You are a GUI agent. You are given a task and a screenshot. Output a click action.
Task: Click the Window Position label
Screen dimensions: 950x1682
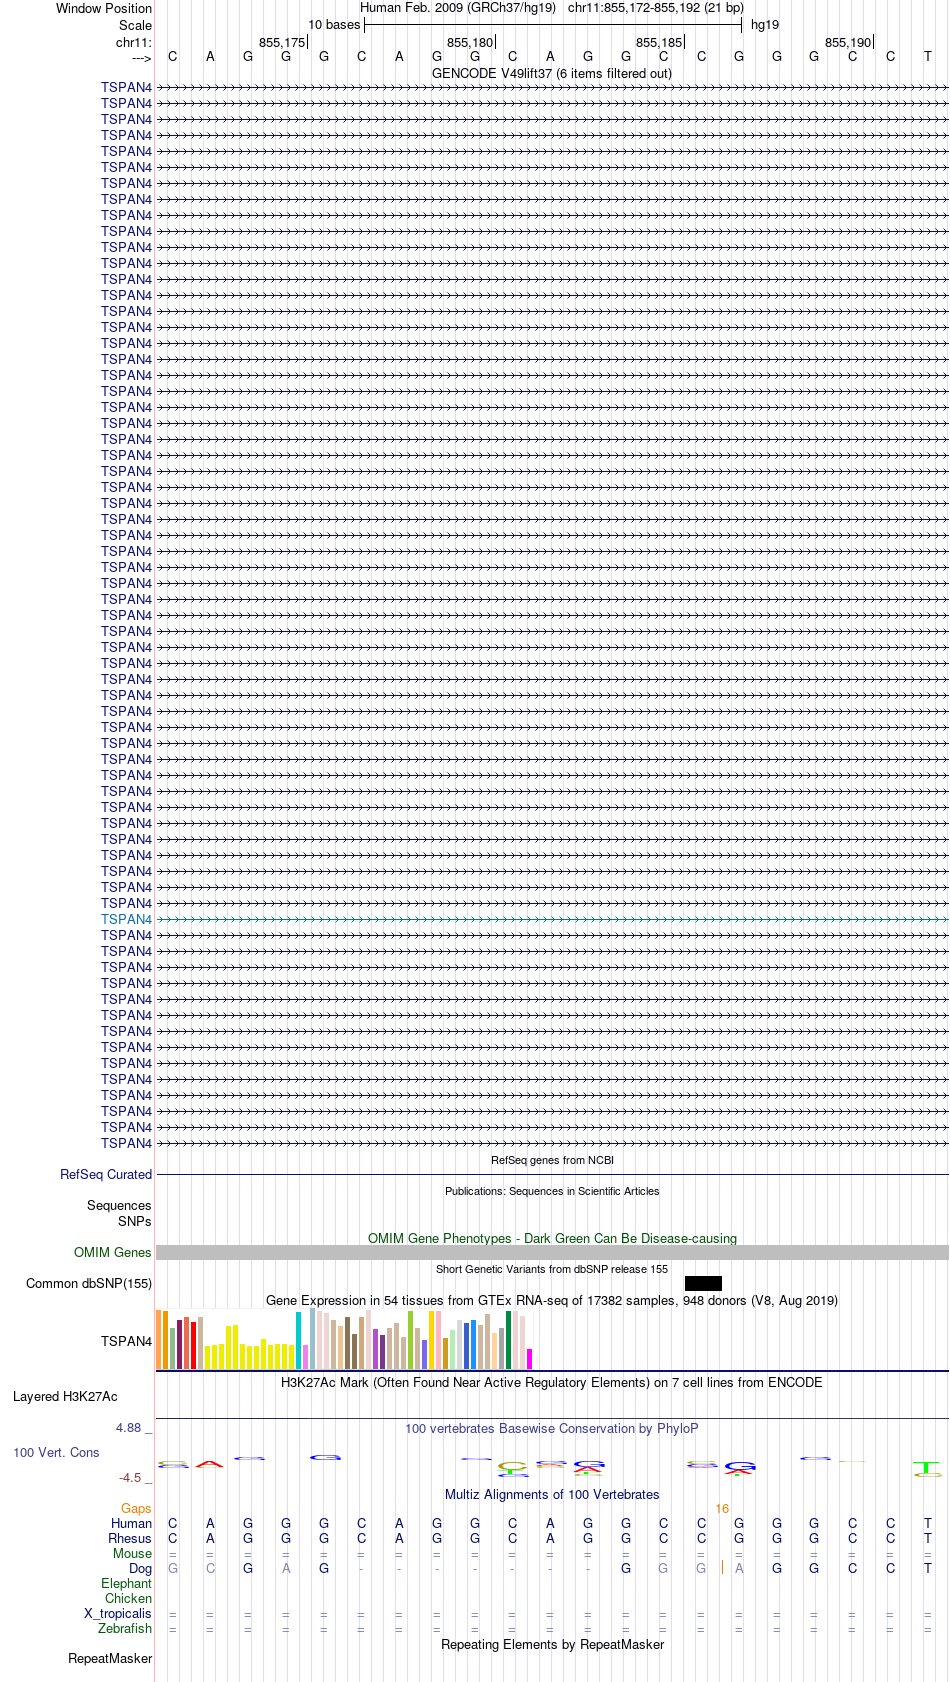pyautogui.click(x=104, y=8)
